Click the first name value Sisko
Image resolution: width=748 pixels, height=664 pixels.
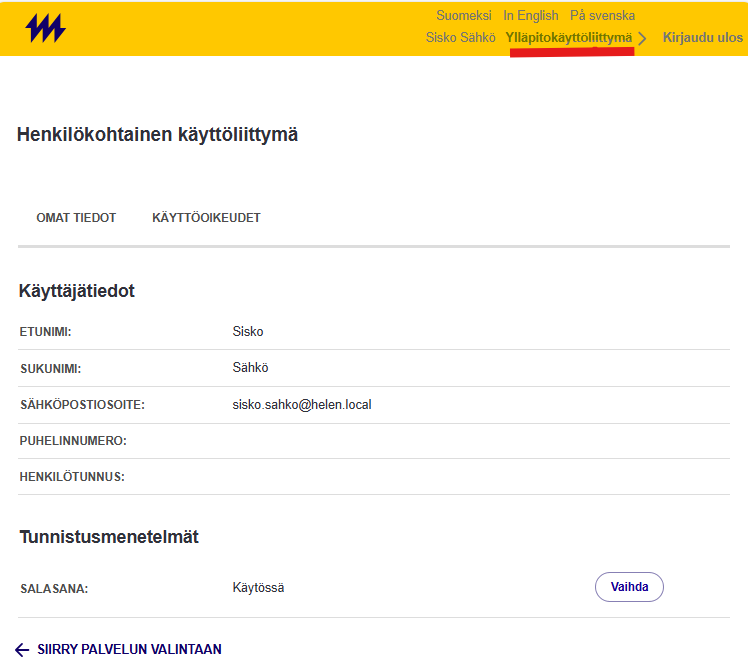248,332
